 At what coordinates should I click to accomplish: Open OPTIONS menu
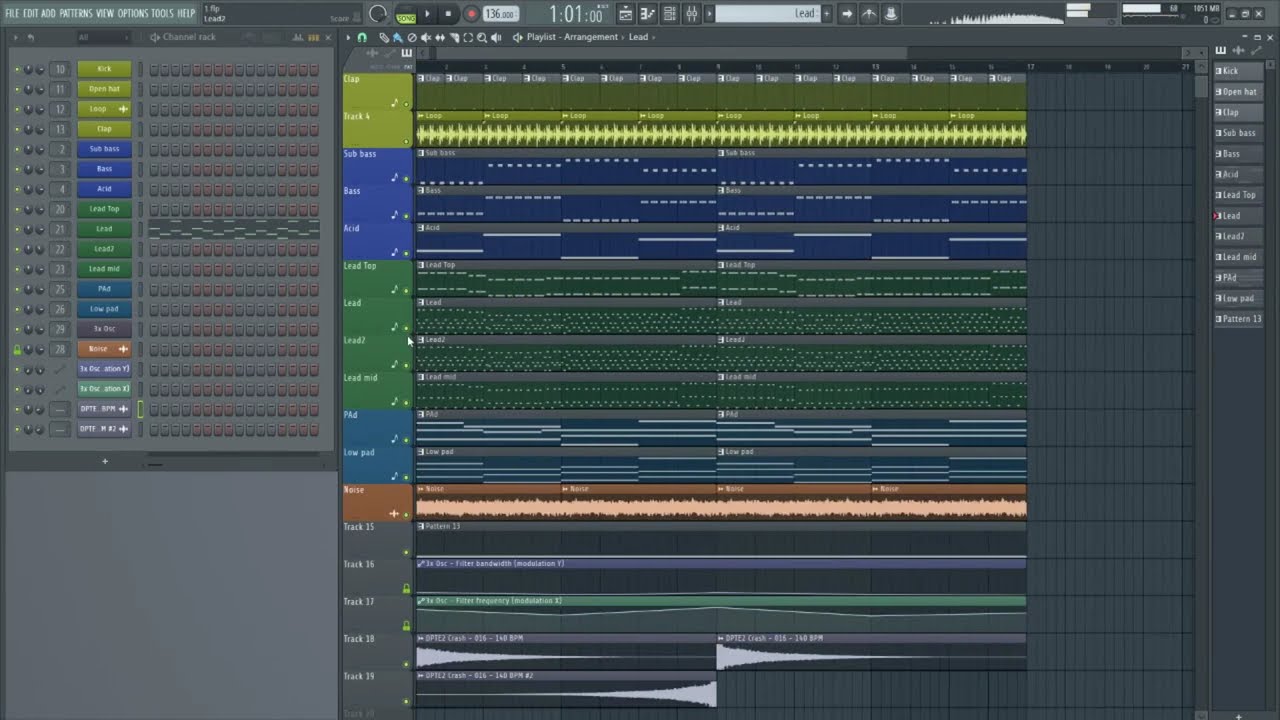tap(133, 13)
